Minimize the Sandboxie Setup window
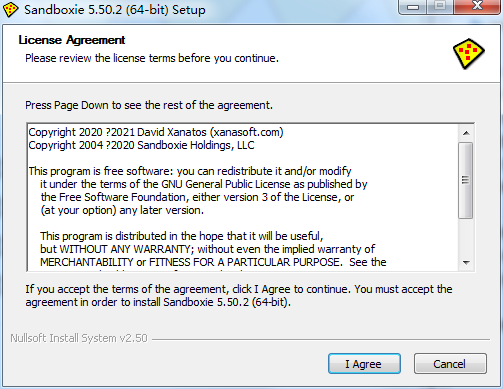Screen dimensions: 503x389 click(413, 7)
